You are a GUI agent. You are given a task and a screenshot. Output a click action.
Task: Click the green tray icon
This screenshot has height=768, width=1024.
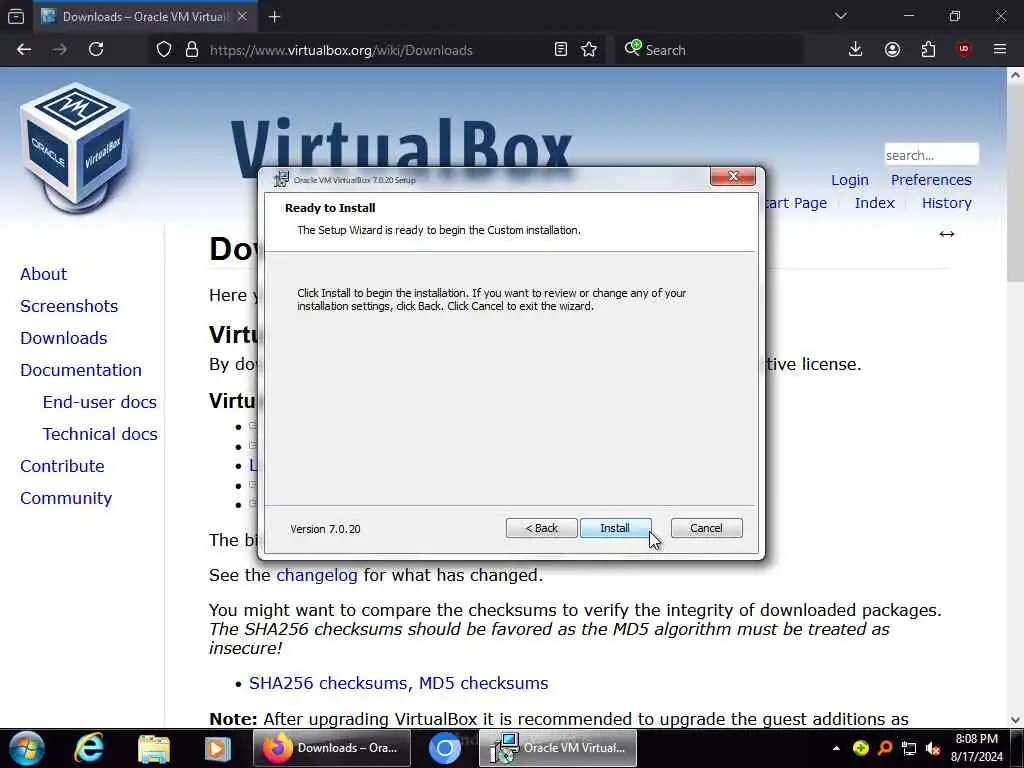(x=861, y=748)
